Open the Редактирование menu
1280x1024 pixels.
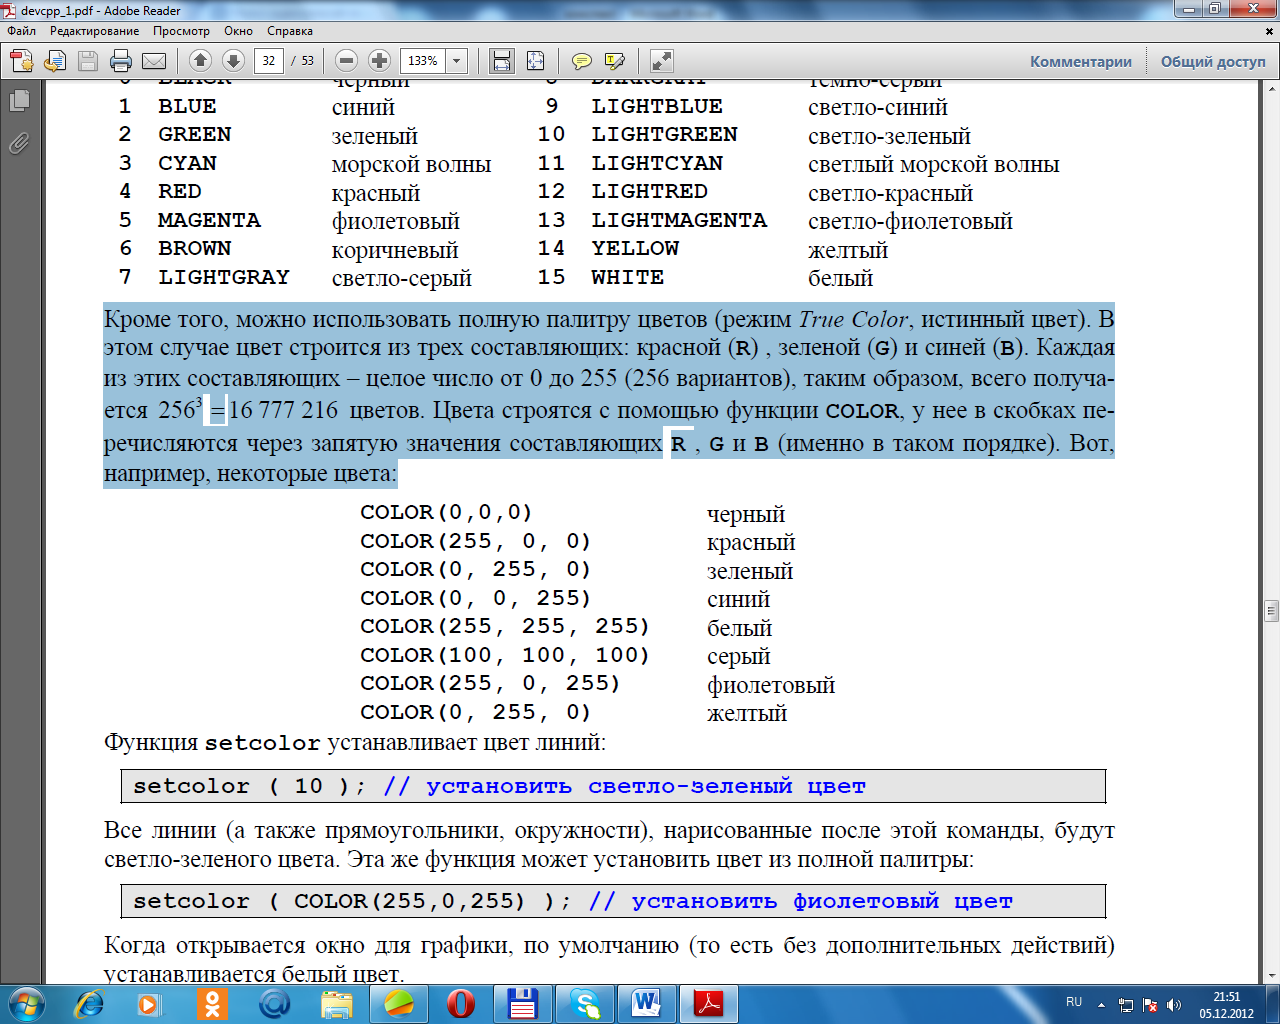coord(94,31)
